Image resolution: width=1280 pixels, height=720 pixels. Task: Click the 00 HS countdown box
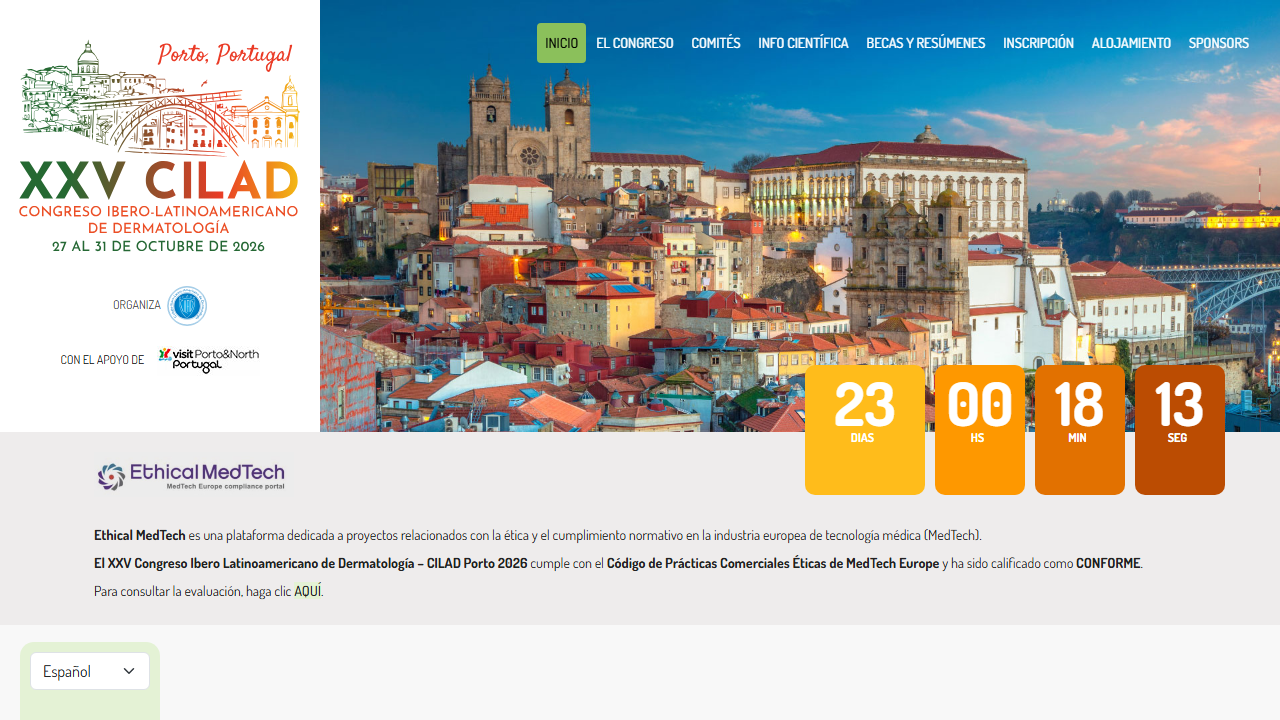pos(980,430)
